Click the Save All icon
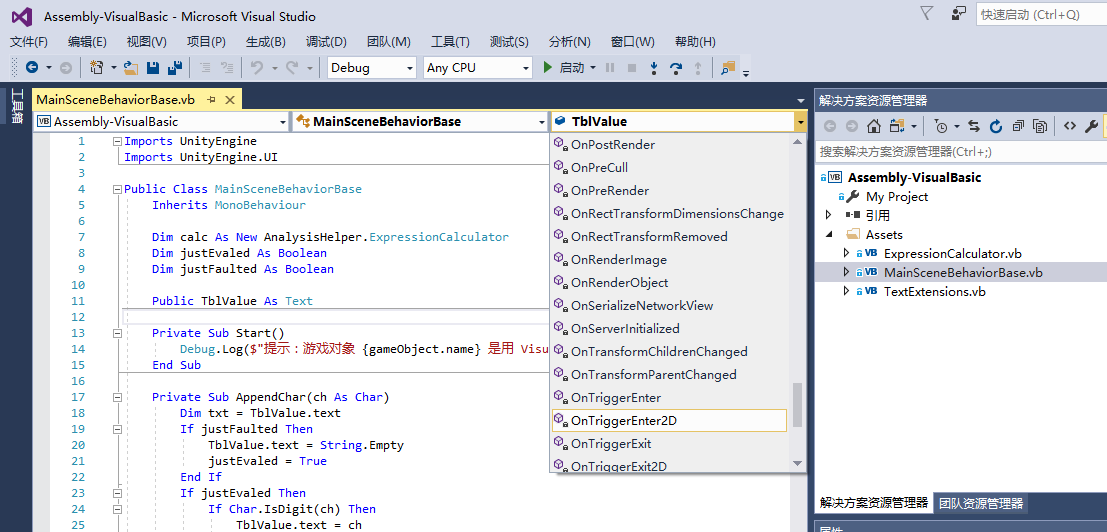 pos(175,68)
